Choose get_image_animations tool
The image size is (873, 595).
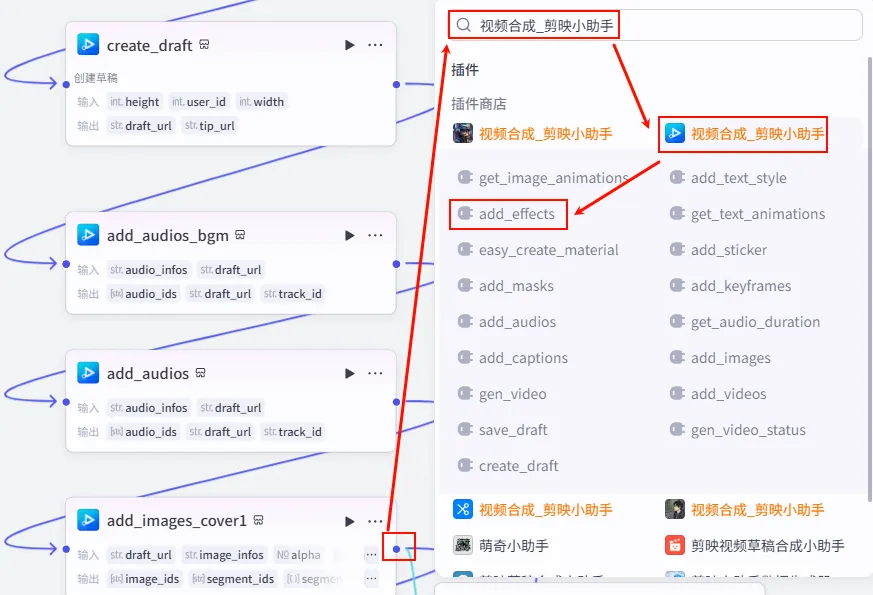pyautogui.click(x=543, y=178)
